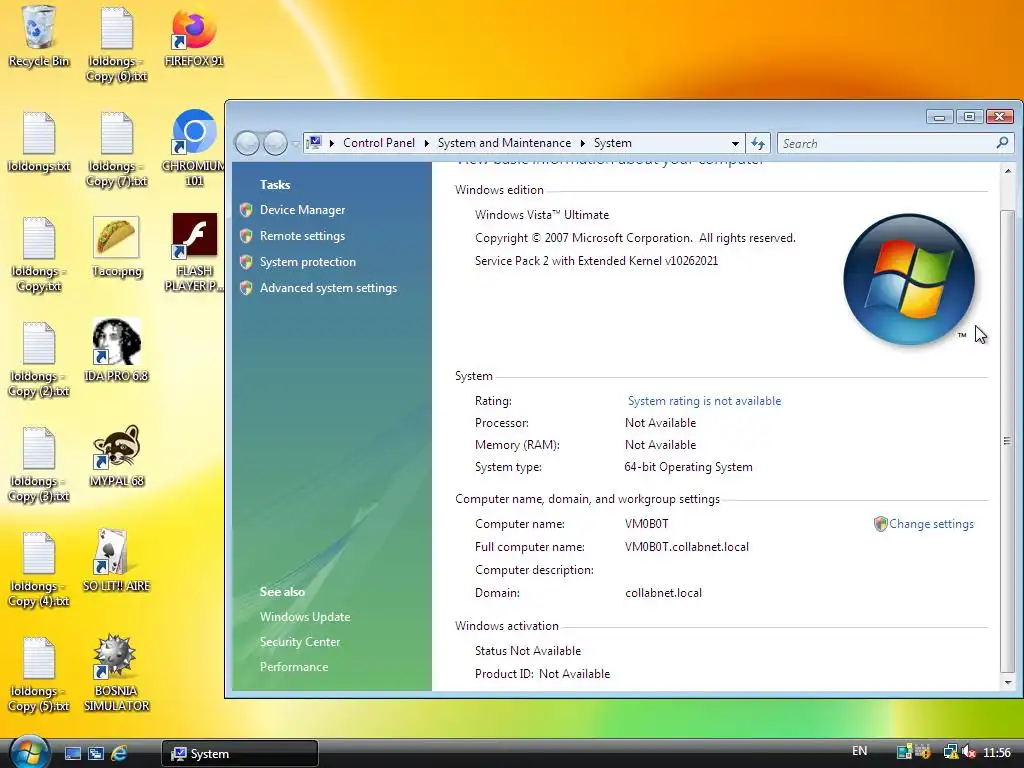Open Performance under See also
Screen dimensions: 1024x768
pos(294,667)
